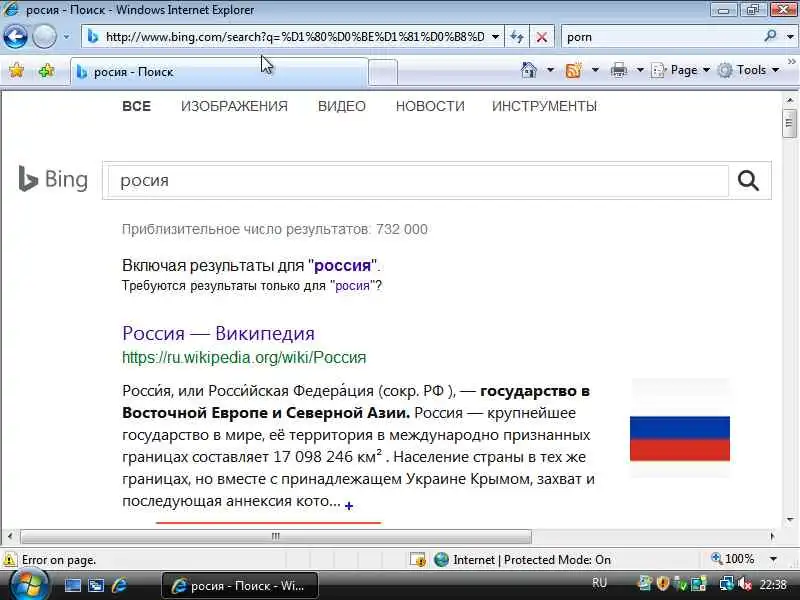Image resolution: width=800 pixels, height=600 pixels.
Task: Click the vertical scrollbar up arrow
Action: pos(789,100)
